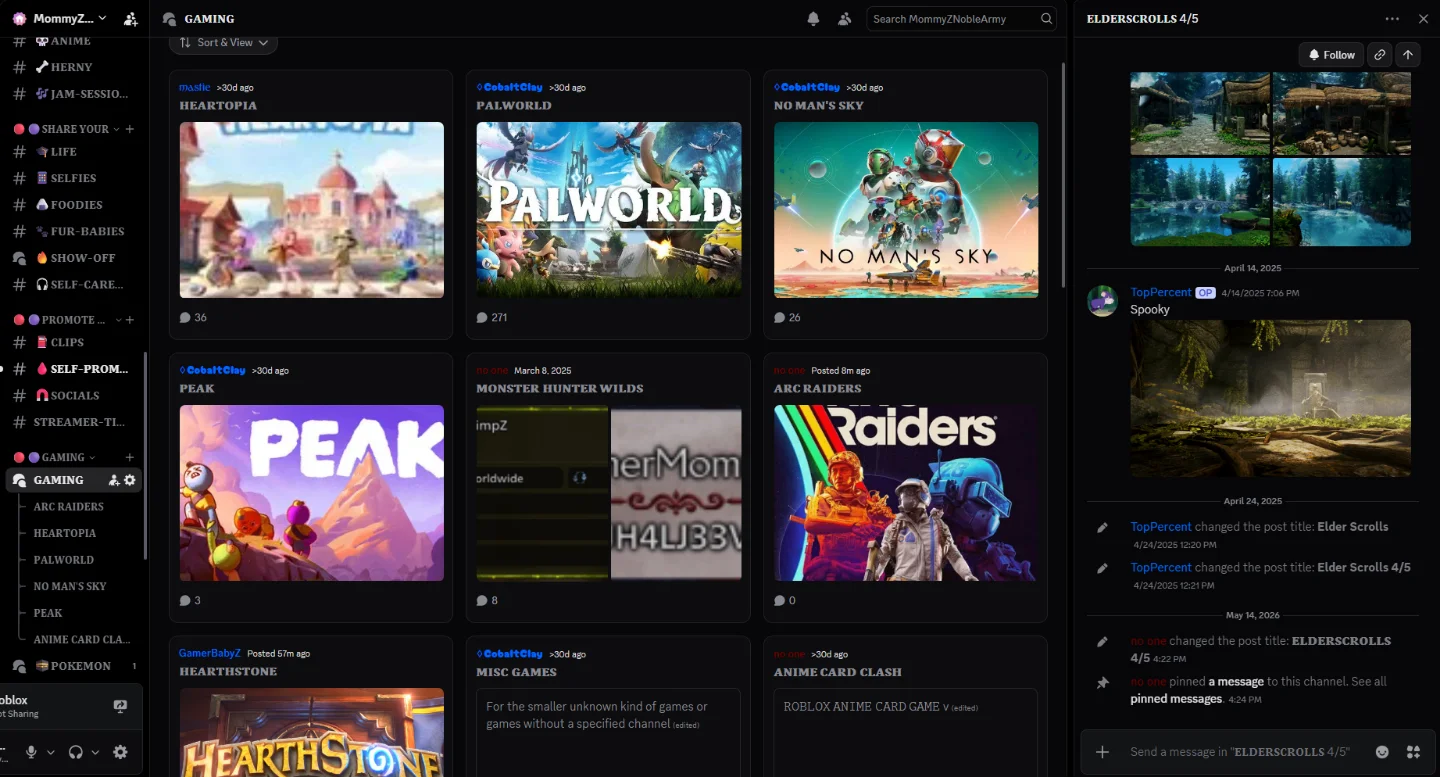Click the magnifier icon in the search box

coord(1047,19)
